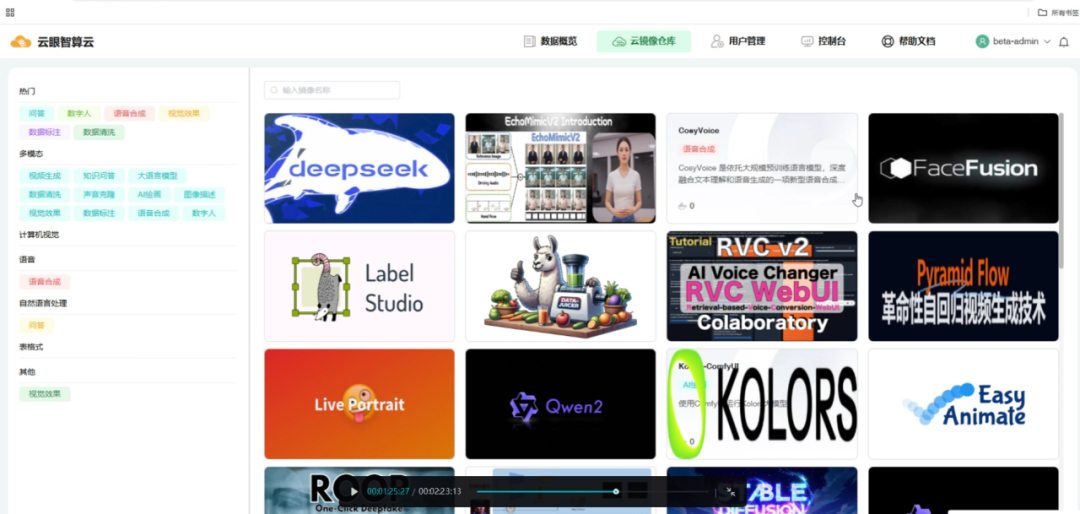Click the 00:01:25:27 elapsed time text
This screenshot has height=514, width=1080.
pos(388,491)
